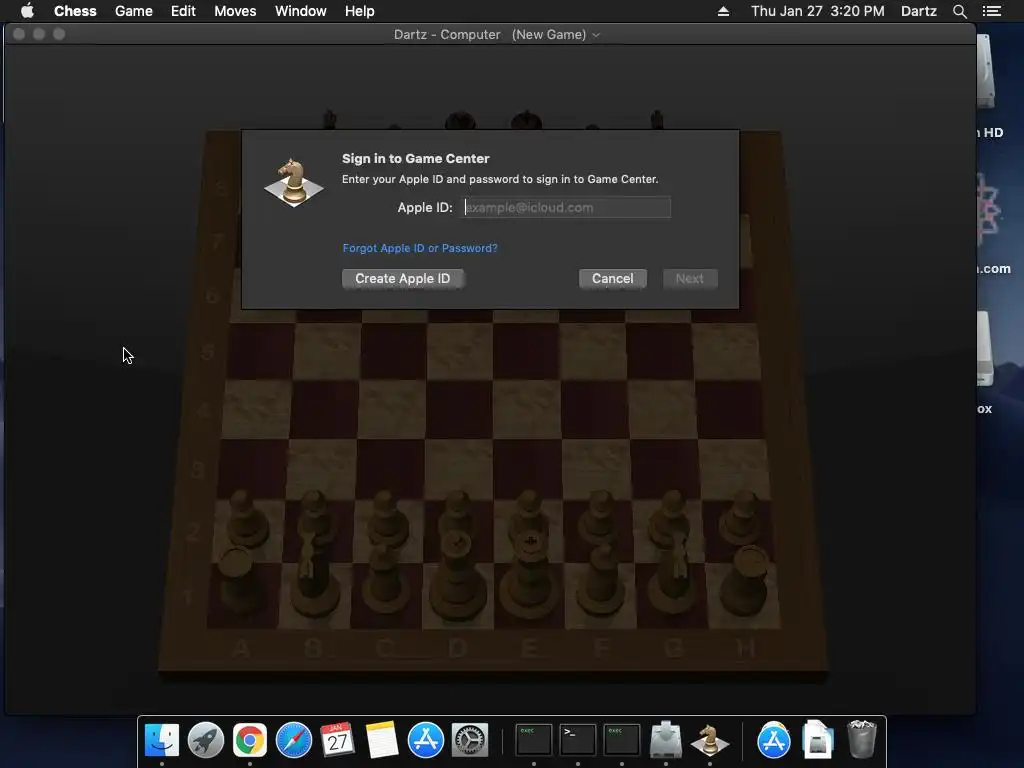Select the white rook on A1
Screen dimensions: 1024x768
[240, 578]
